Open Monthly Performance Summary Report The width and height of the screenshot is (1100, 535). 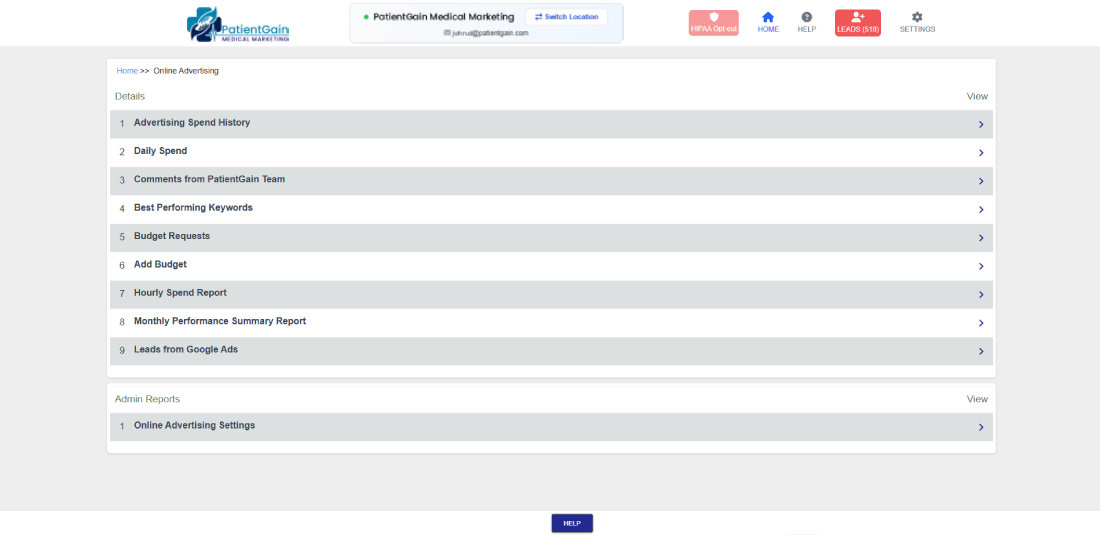(x=220, y=321)
